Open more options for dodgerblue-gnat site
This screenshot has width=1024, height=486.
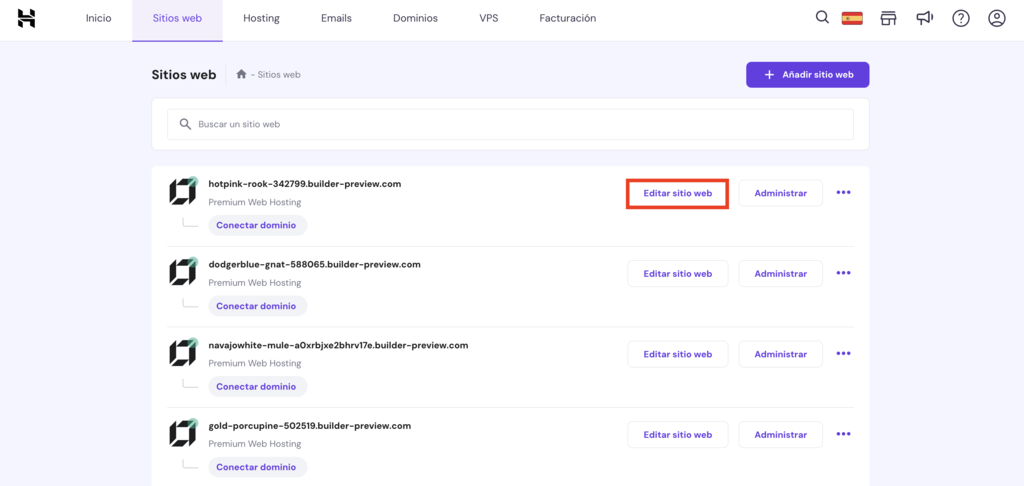843,273
